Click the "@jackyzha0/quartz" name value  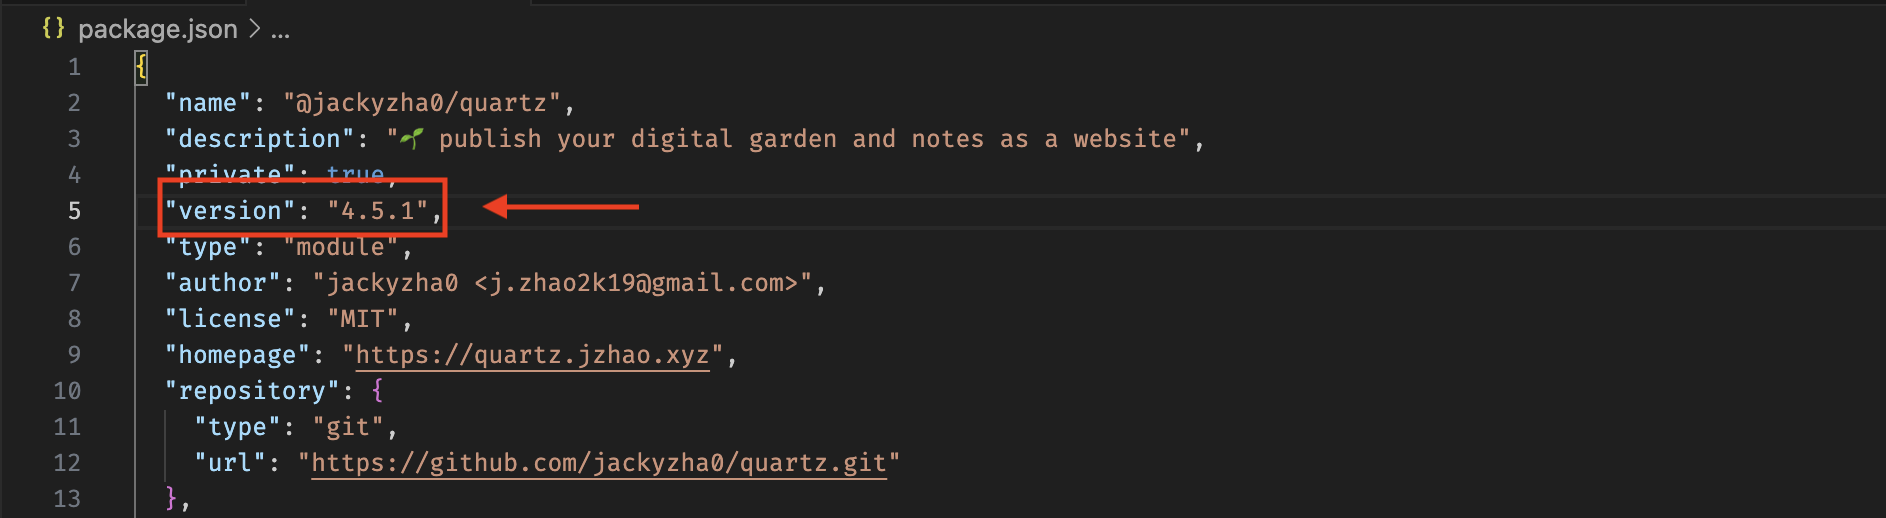coord(421,103)
